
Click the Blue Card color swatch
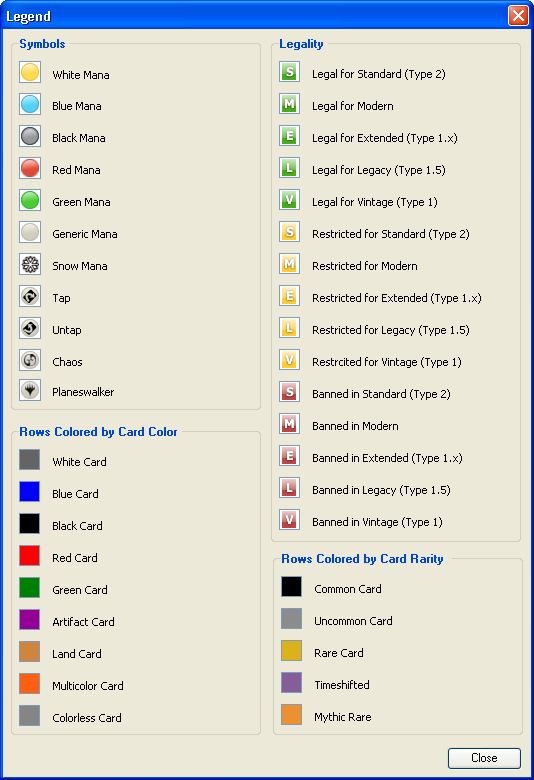pyautogui.click(x=29, y=492)
